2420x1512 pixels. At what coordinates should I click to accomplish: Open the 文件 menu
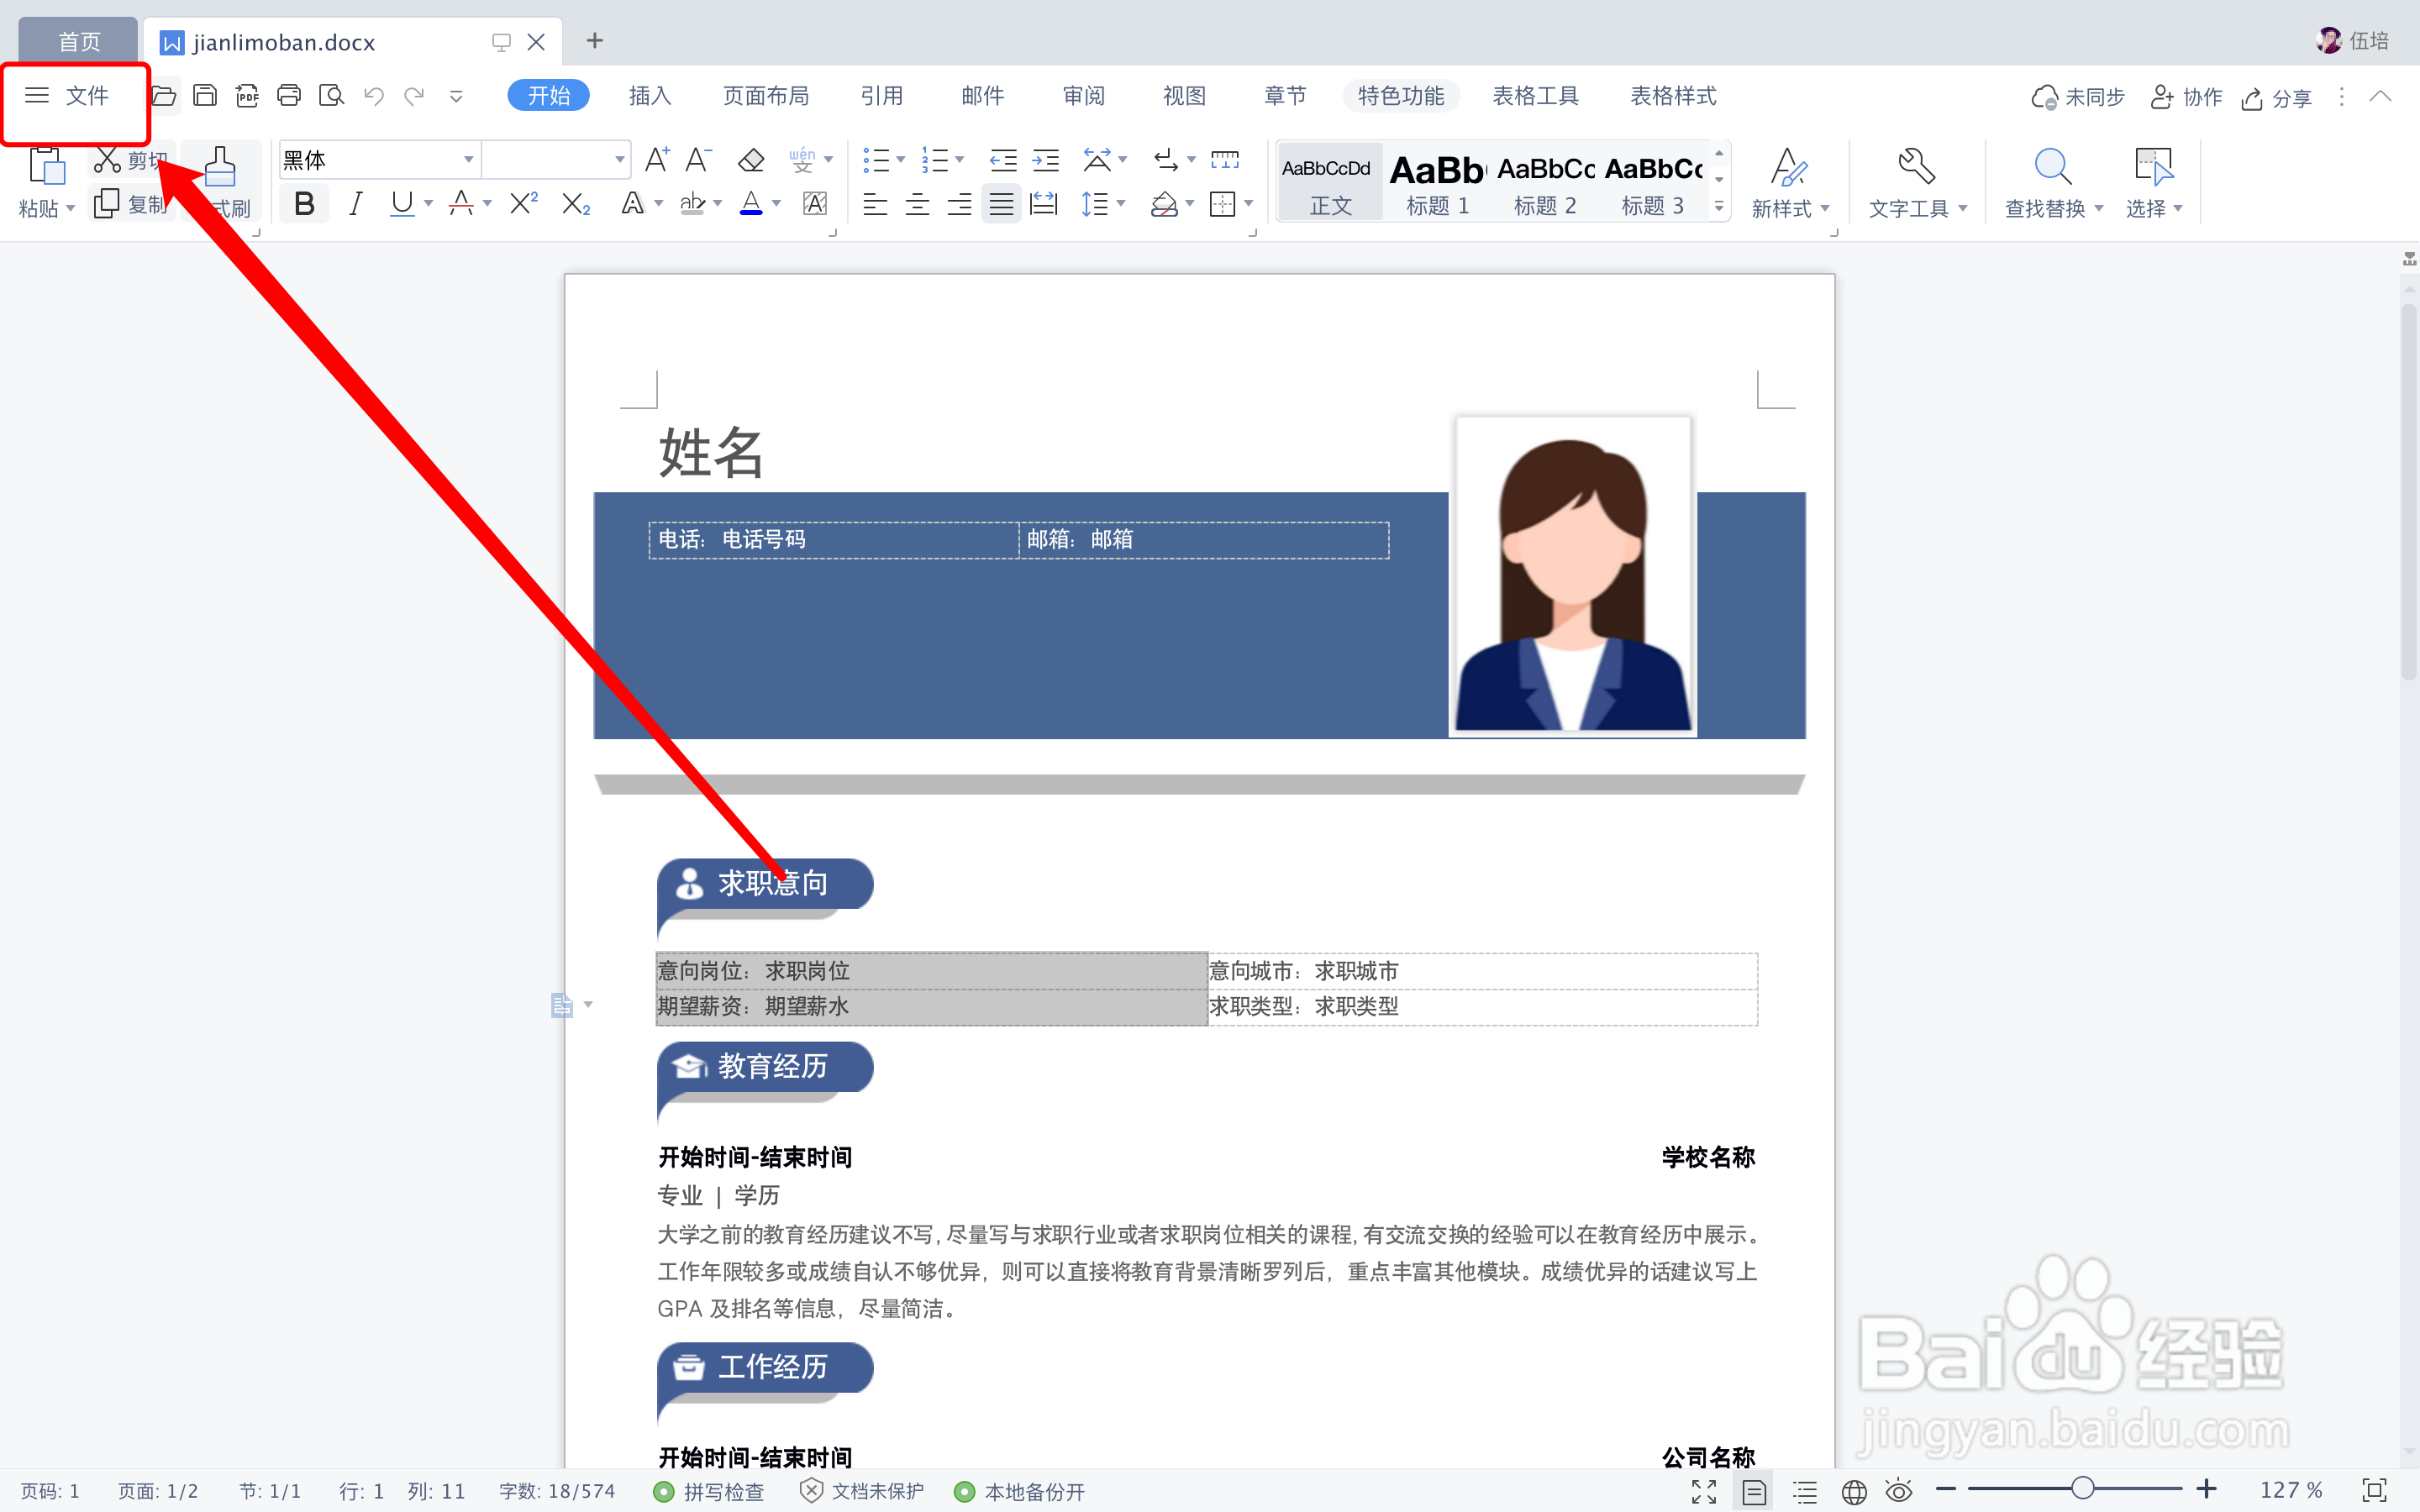[70, 96]
